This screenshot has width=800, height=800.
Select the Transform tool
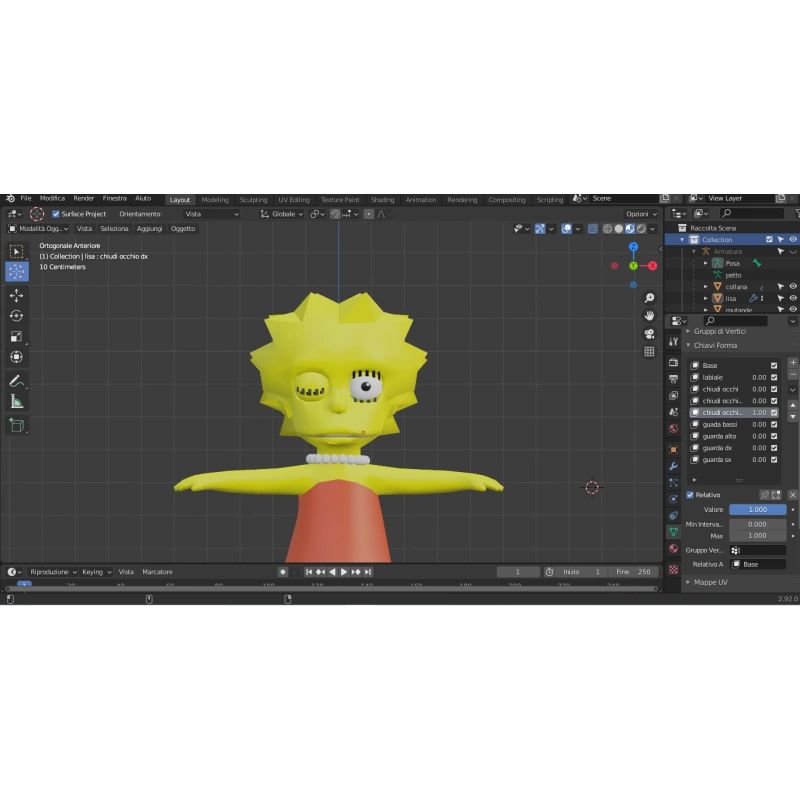[x=16, y=357]
